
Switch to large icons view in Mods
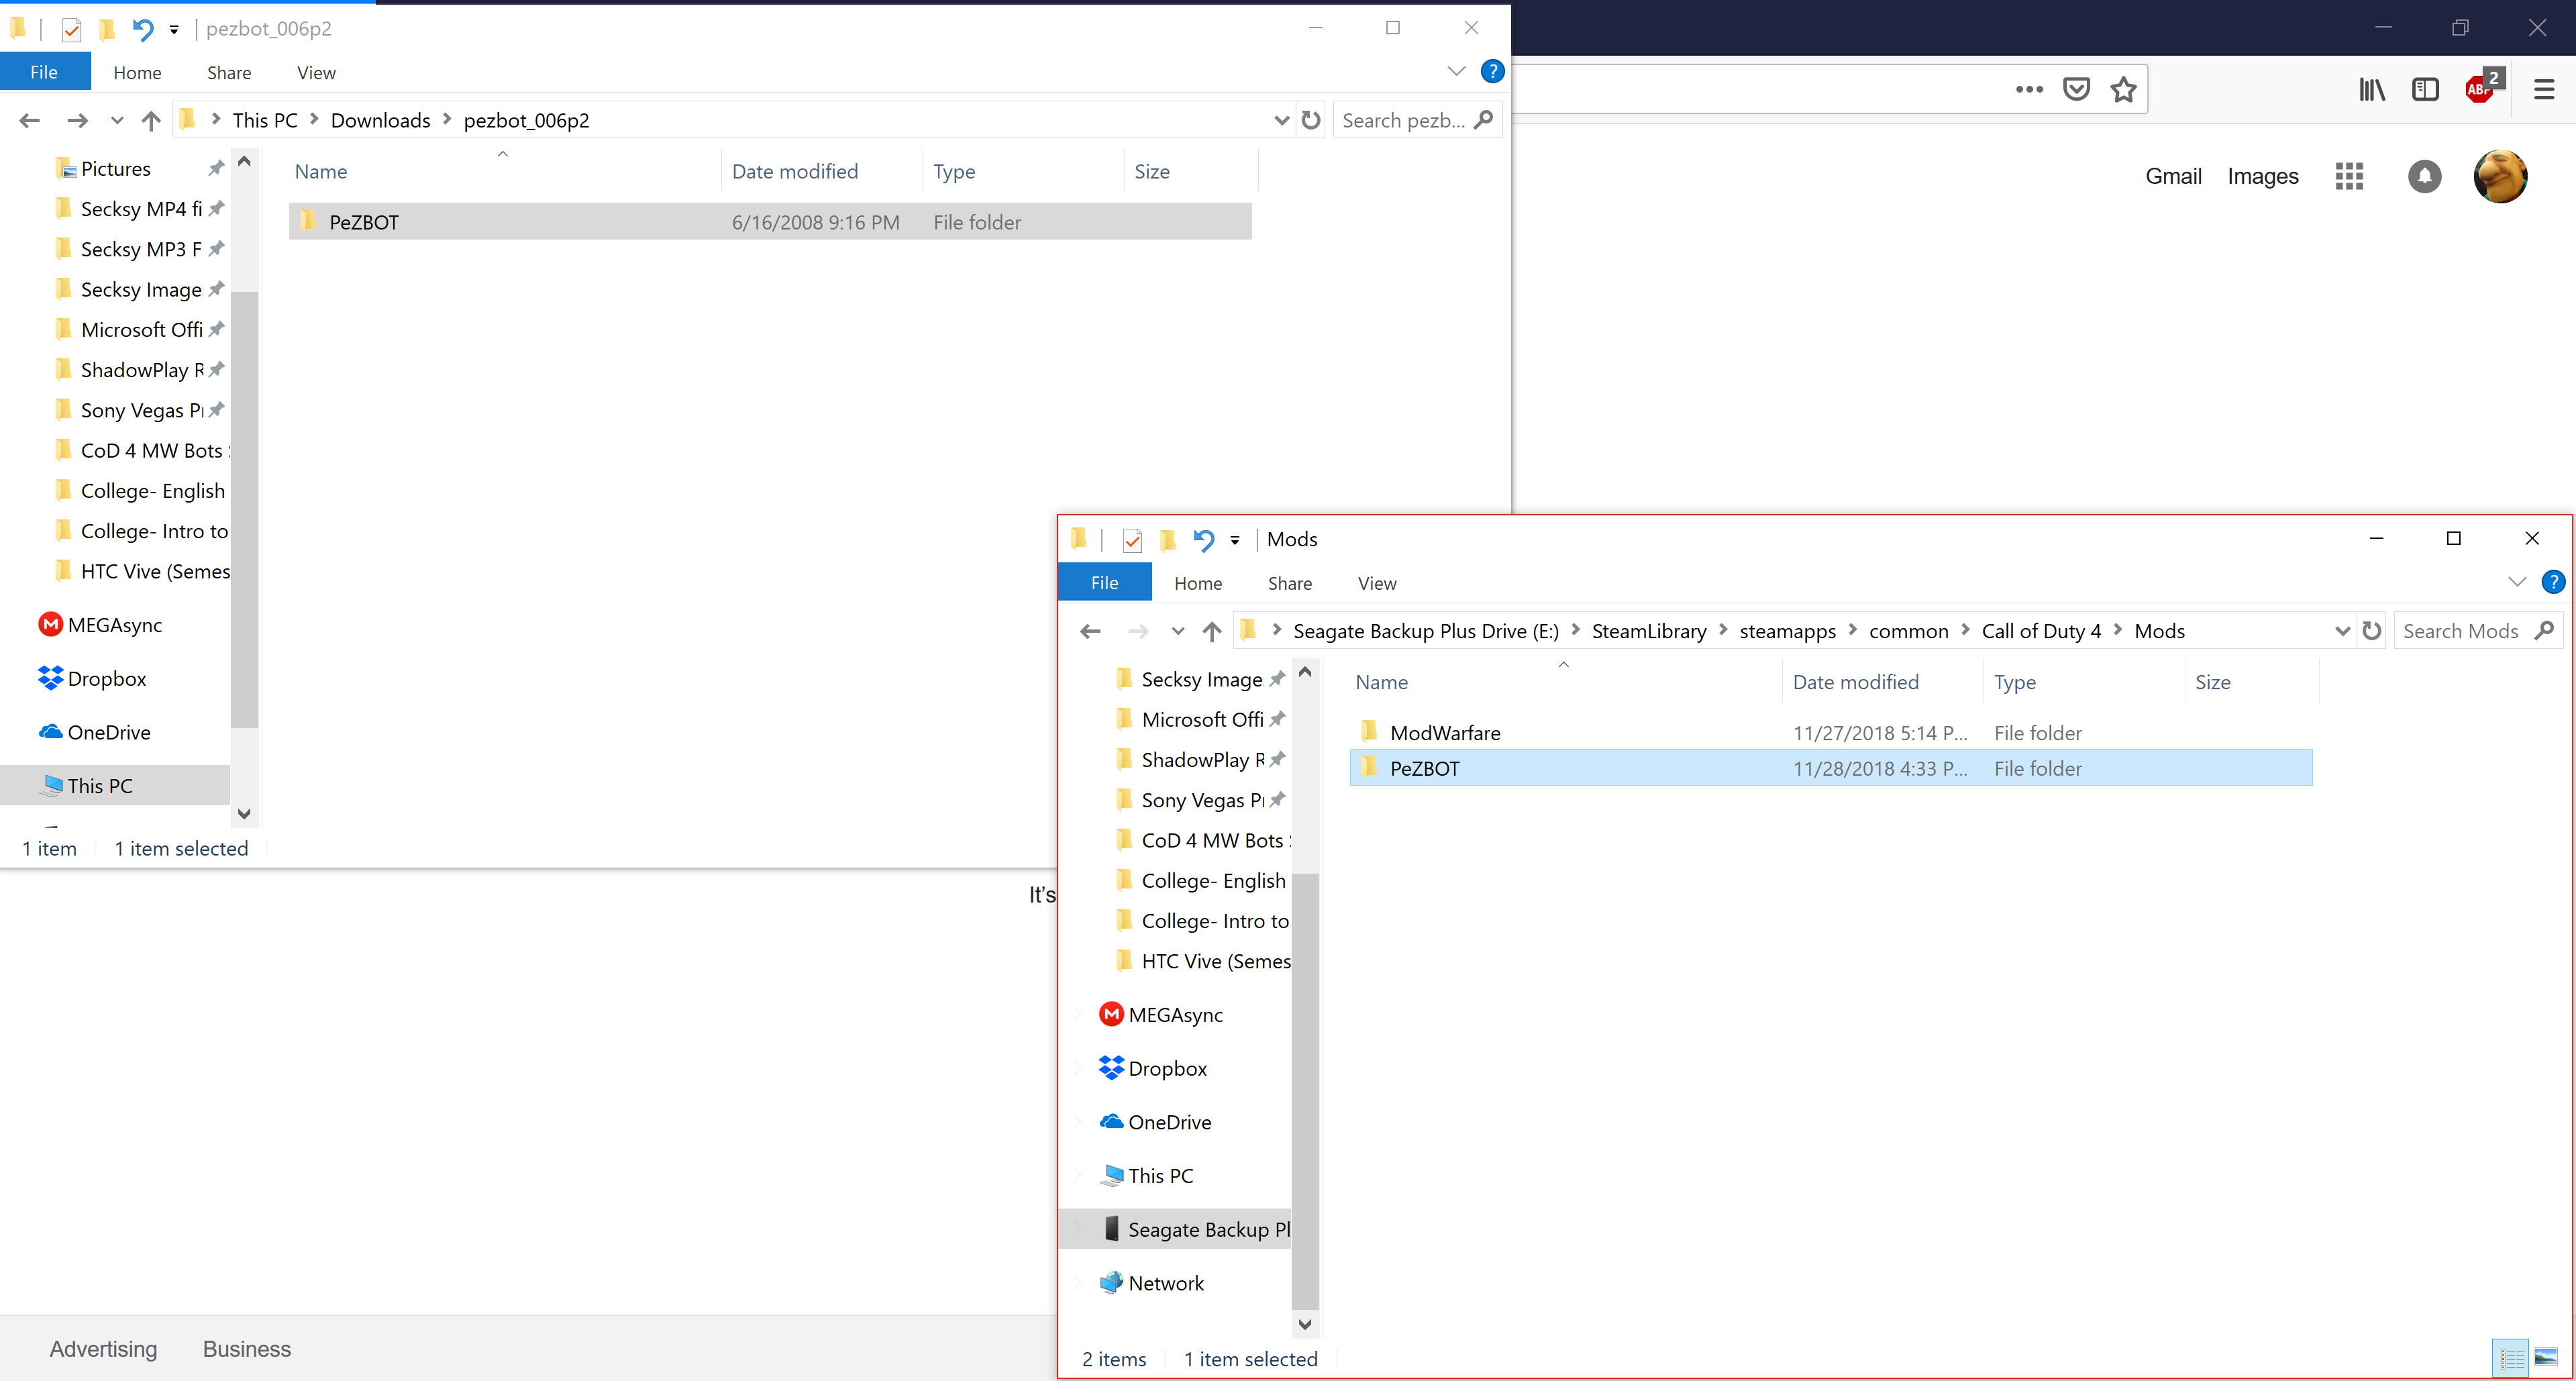[2545, 1357]
